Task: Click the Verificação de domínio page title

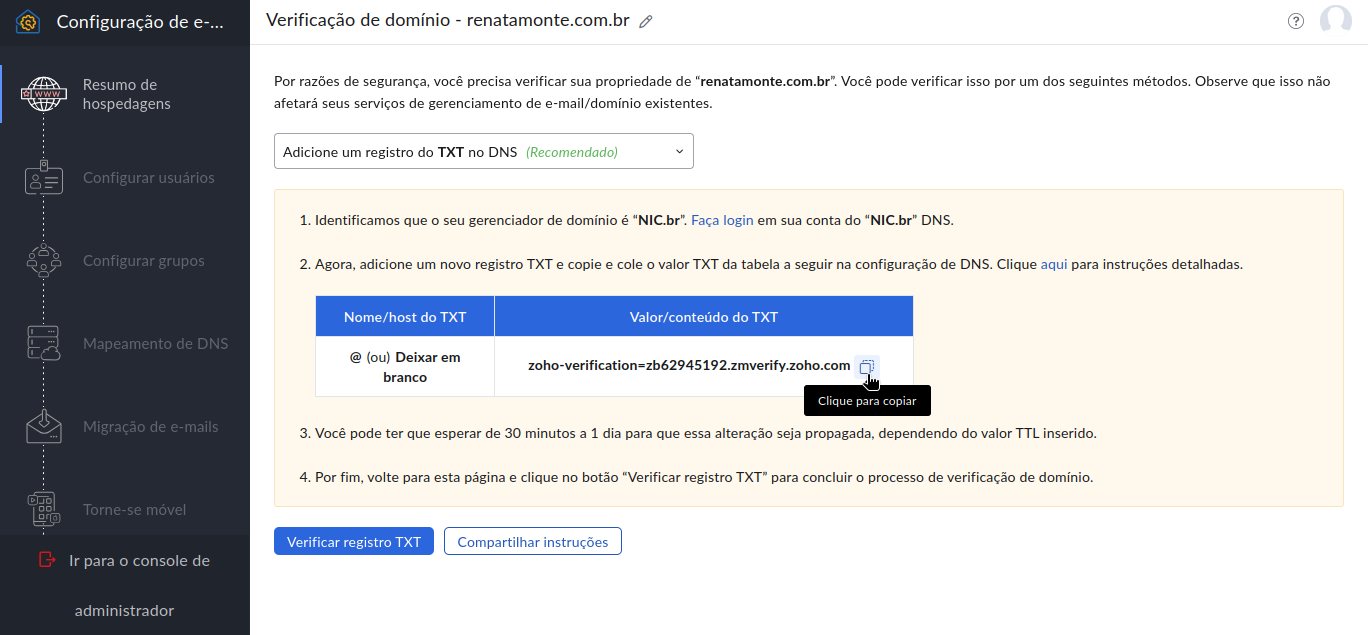Action: [448, 21]
